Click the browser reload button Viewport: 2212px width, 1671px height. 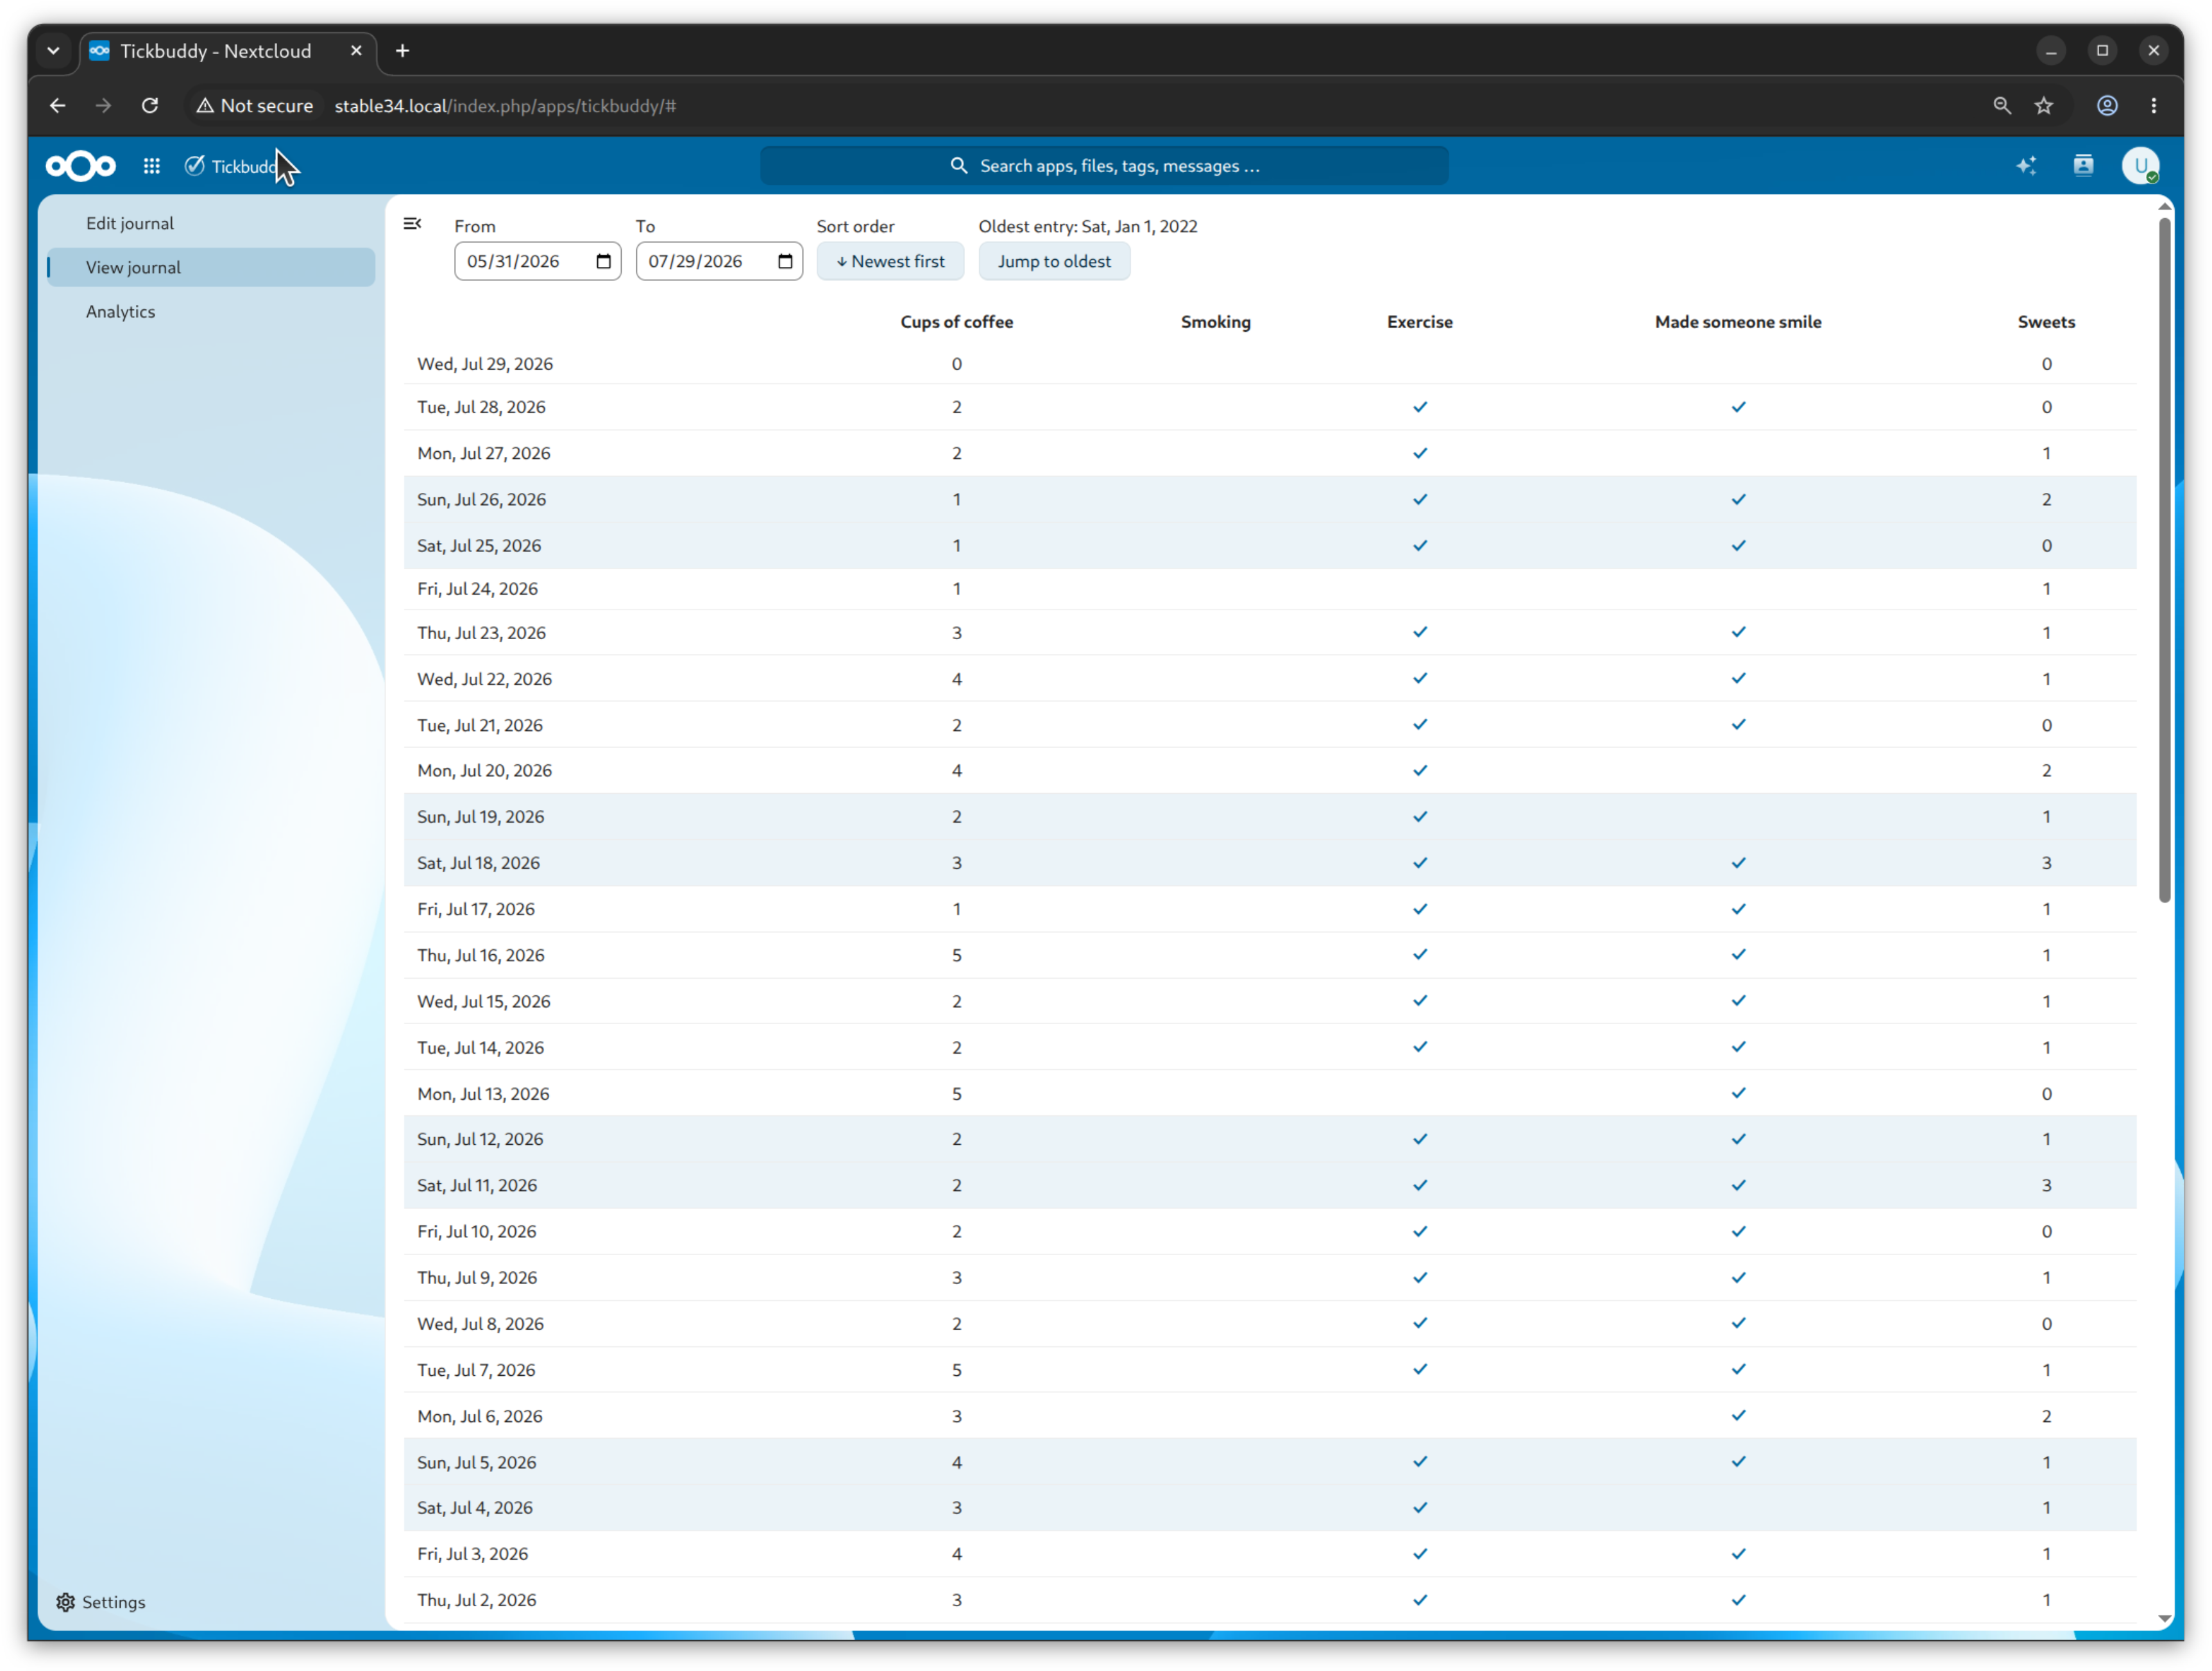point(150,106)
